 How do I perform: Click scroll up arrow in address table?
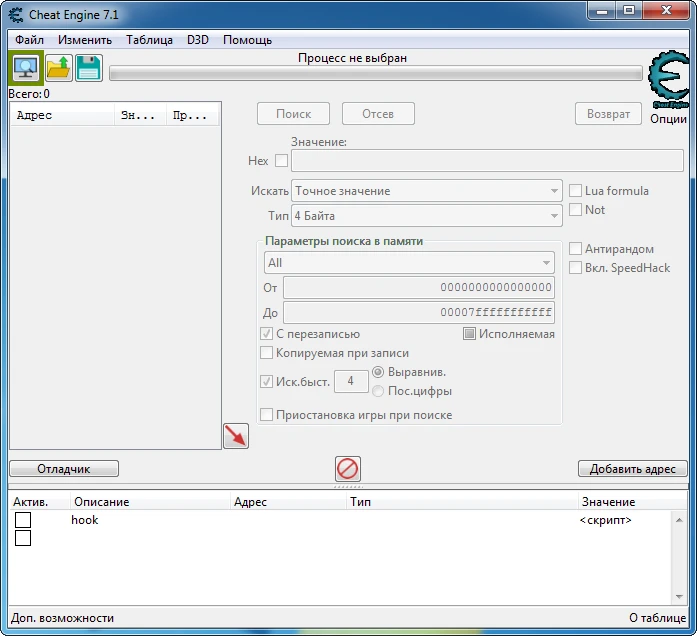679,520
